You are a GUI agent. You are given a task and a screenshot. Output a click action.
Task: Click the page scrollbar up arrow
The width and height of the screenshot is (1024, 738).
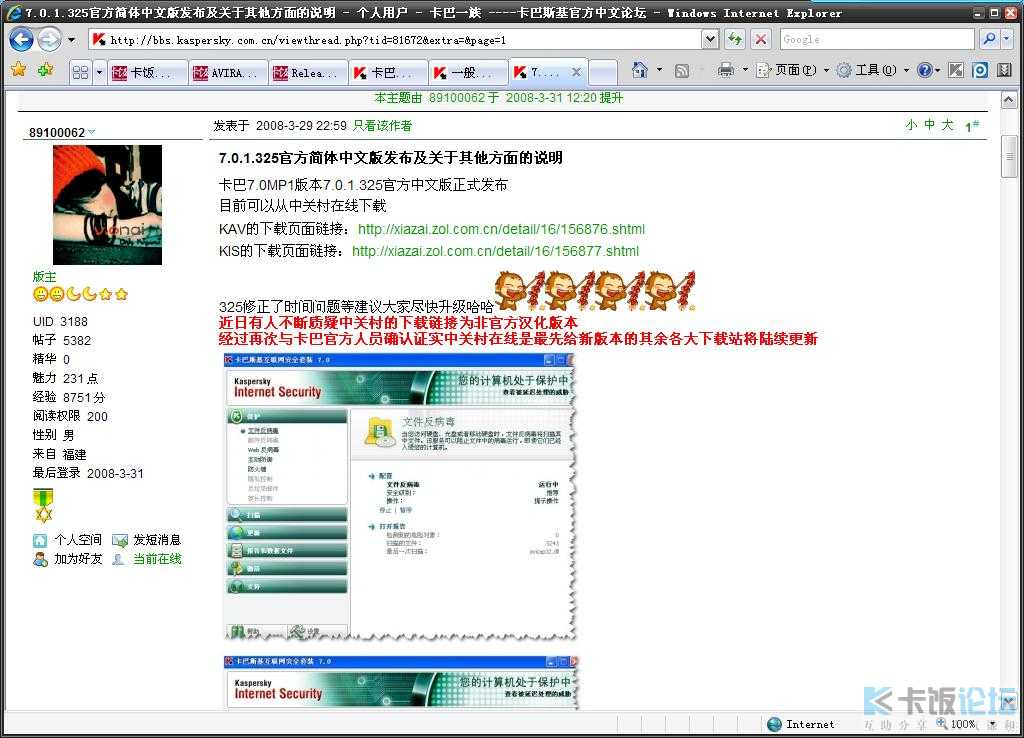[x=1009, y=100]
